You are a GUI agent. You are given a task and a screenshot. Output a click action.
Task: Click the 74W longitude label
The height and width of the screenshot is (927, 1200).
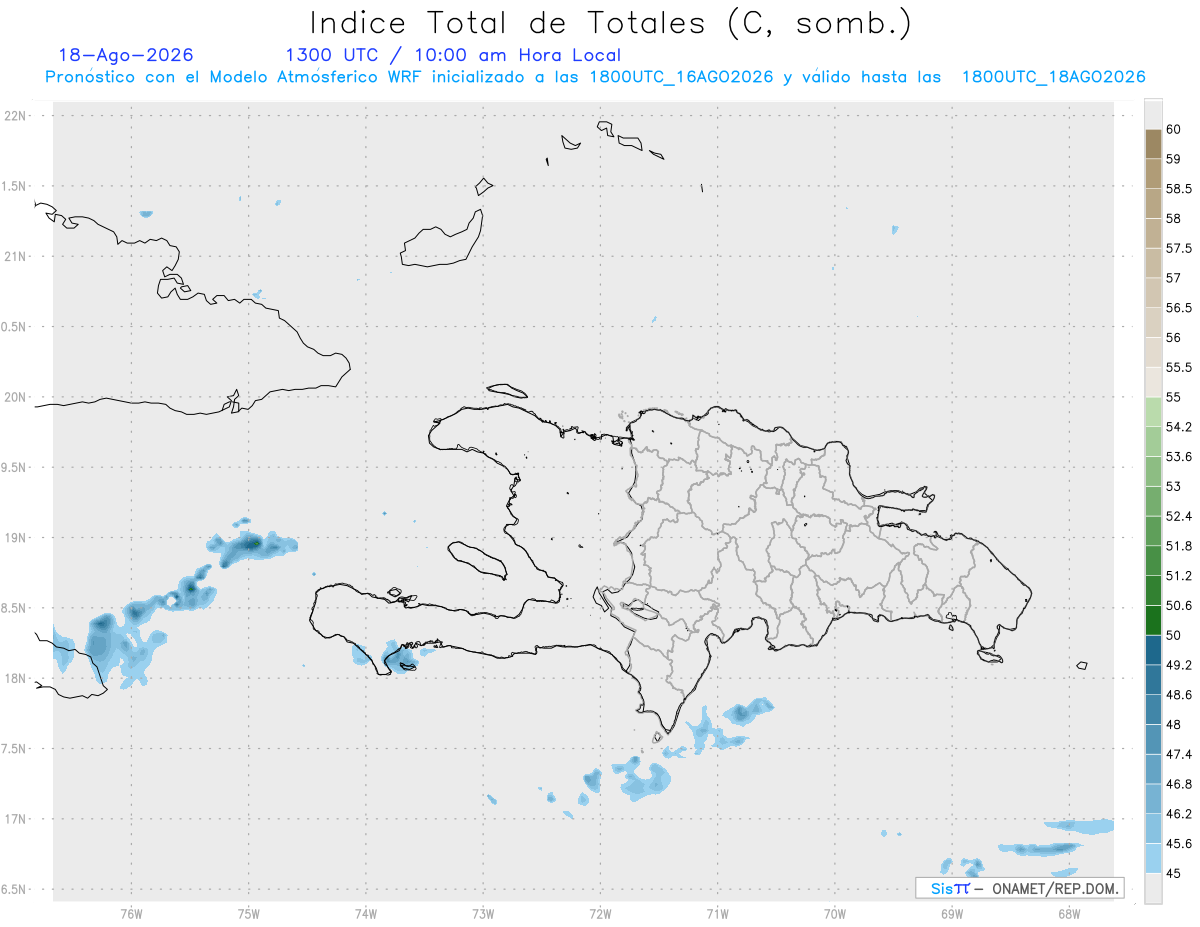click(x=366, y=914)
